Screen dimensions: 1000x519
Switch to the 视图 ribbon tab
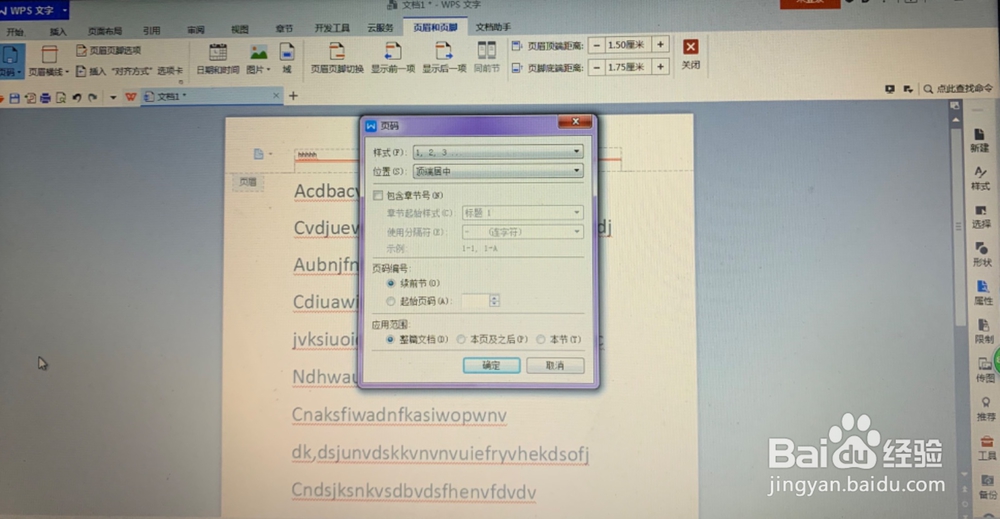240,29
